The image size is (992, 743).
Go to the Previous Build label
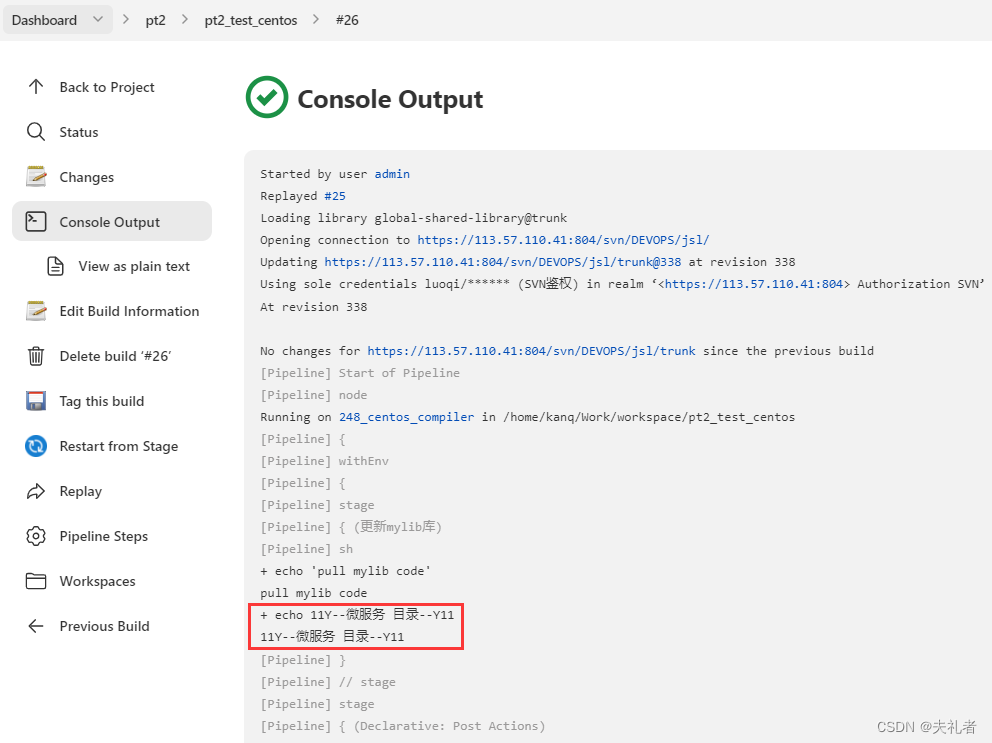(104, 626)
